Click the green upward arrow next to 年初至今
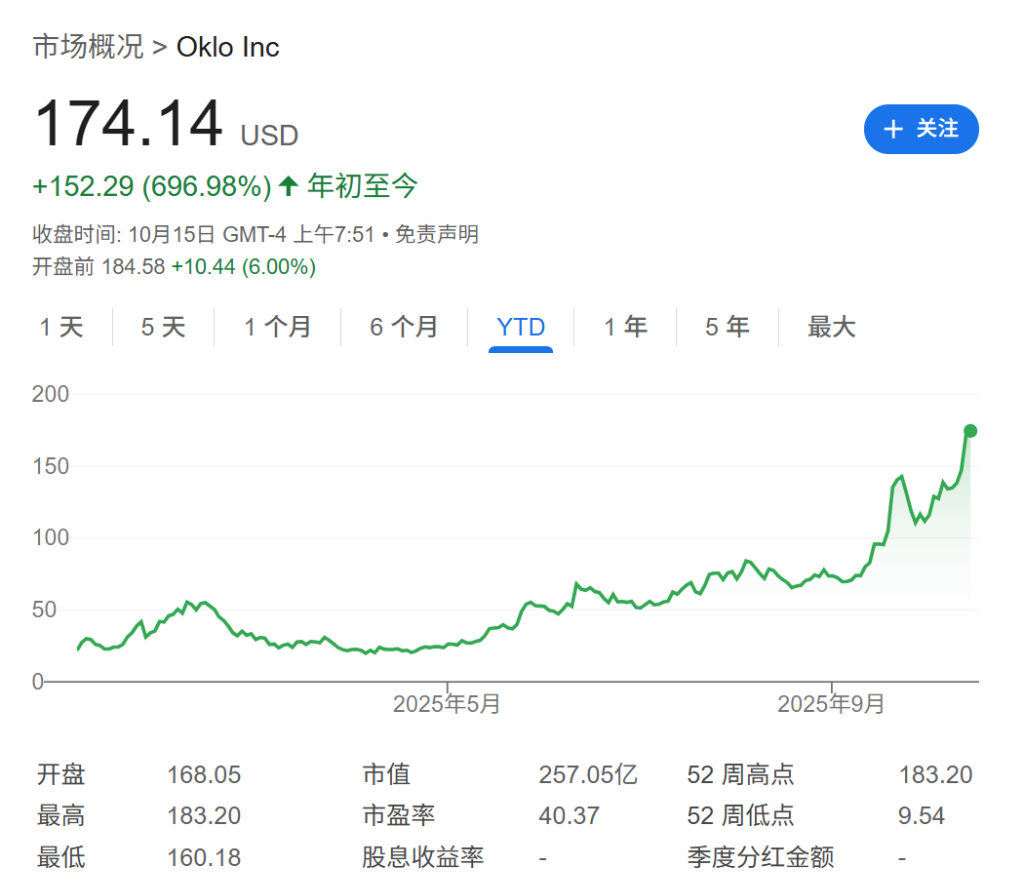Image resolution: width=1024 pixels, height=892 pixels. point(287,186)
